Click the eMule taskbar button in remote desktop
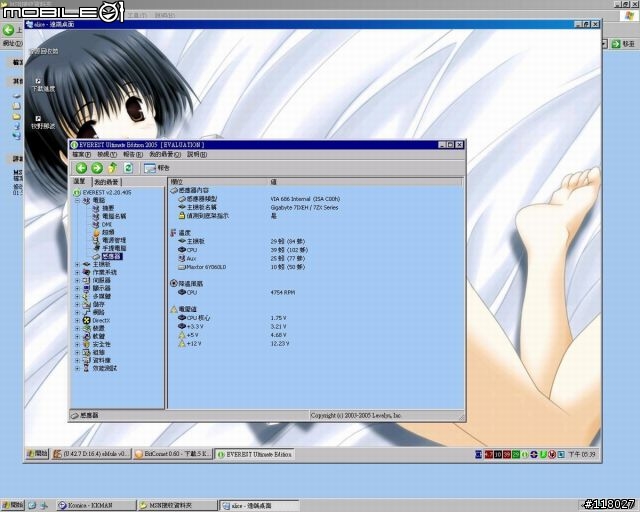Screen dimensions: 640x512 (92, 454)
